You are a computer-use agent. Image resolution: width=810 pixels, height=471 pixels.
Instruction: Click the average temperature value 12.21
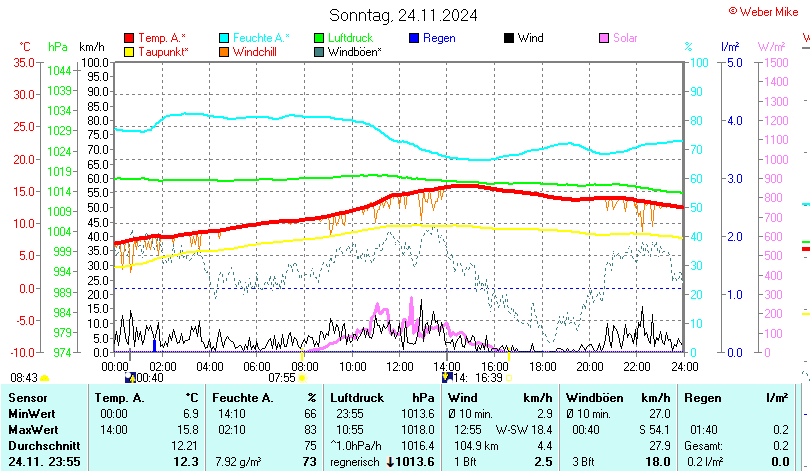[185, 446]
